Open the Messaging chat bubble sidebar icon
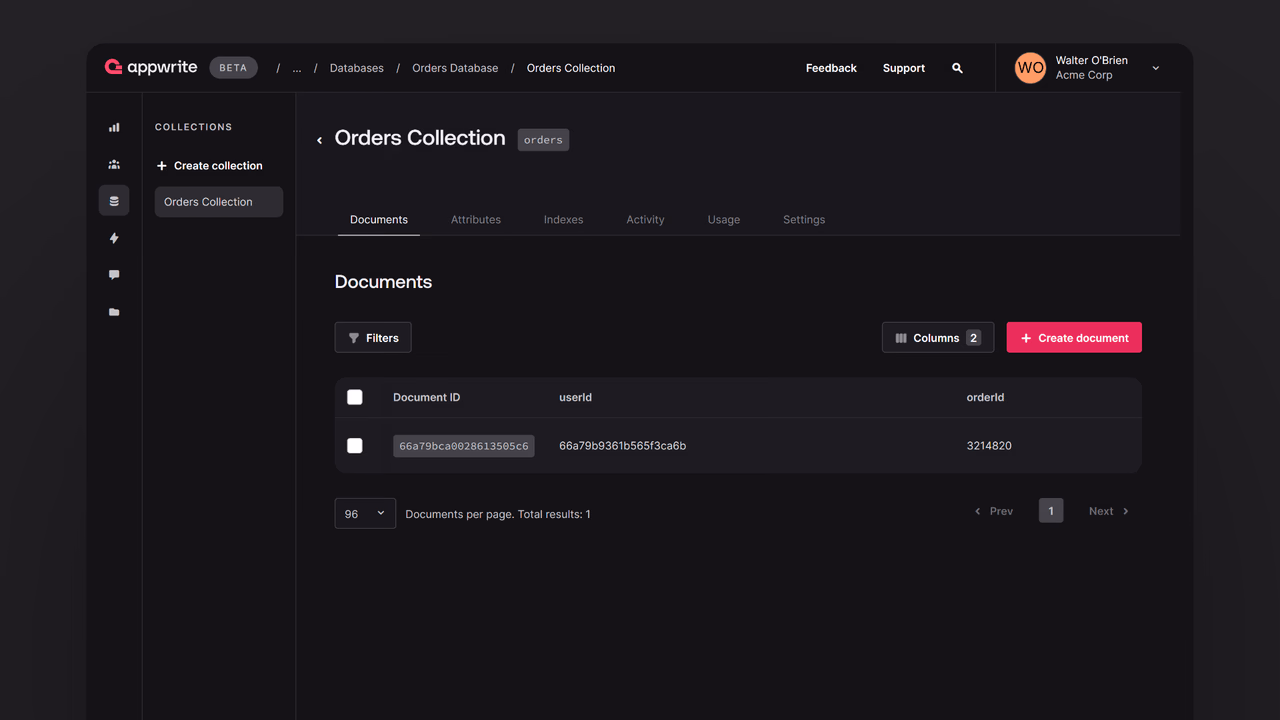1280x720 pixels. click(x=114, y=275)
